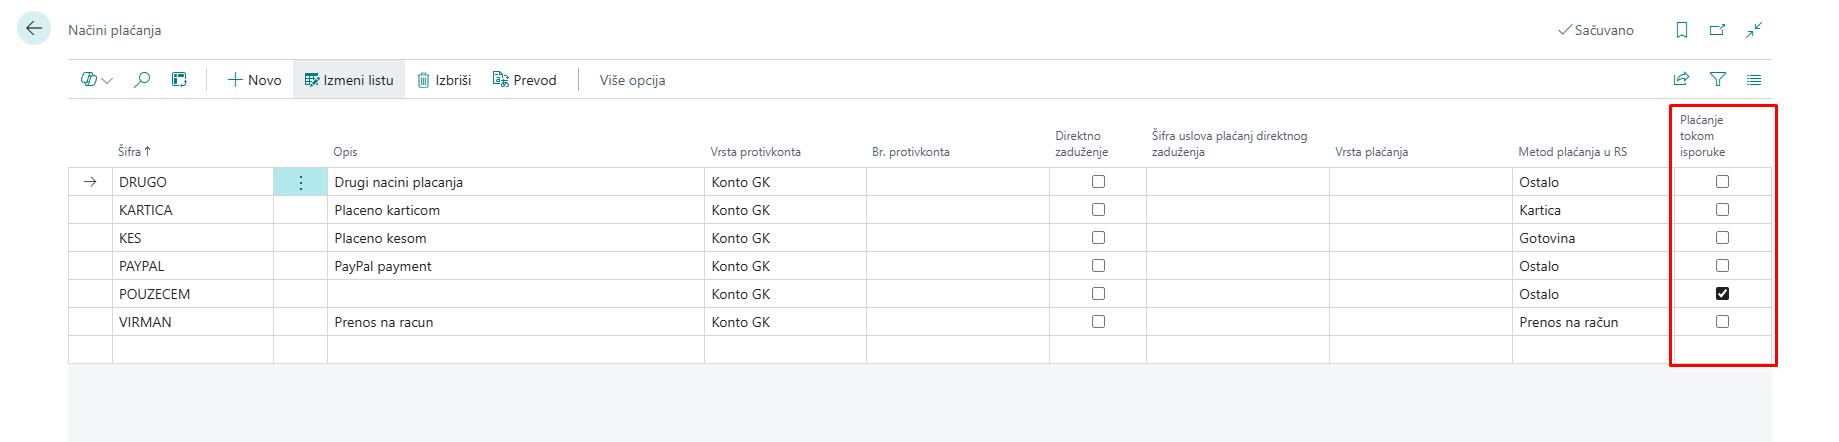Screen dimensions: 1839x442
Task: Expand the Copilot dropdown in toolbar
Action: click(97, 80)
